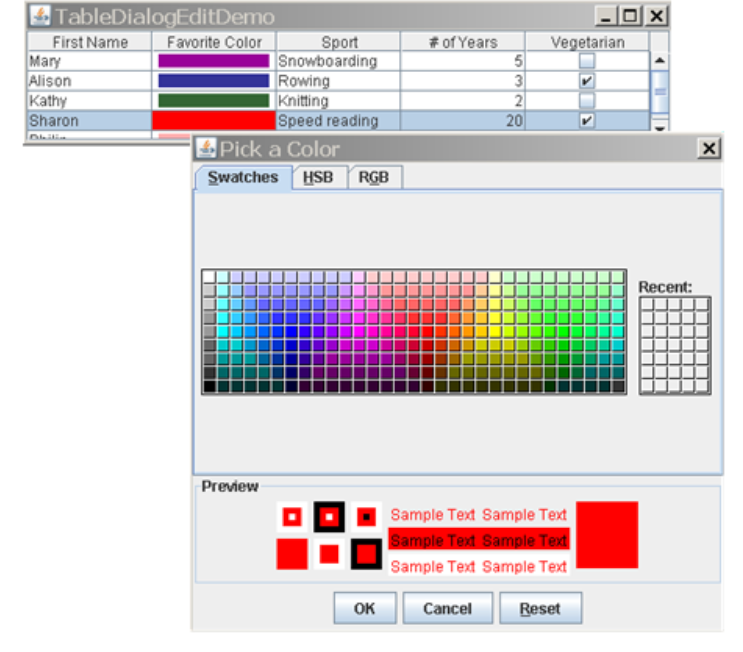Switch to the Swatches tab
The width and height of the screenshot is (743, 652).
coord(243,177)
